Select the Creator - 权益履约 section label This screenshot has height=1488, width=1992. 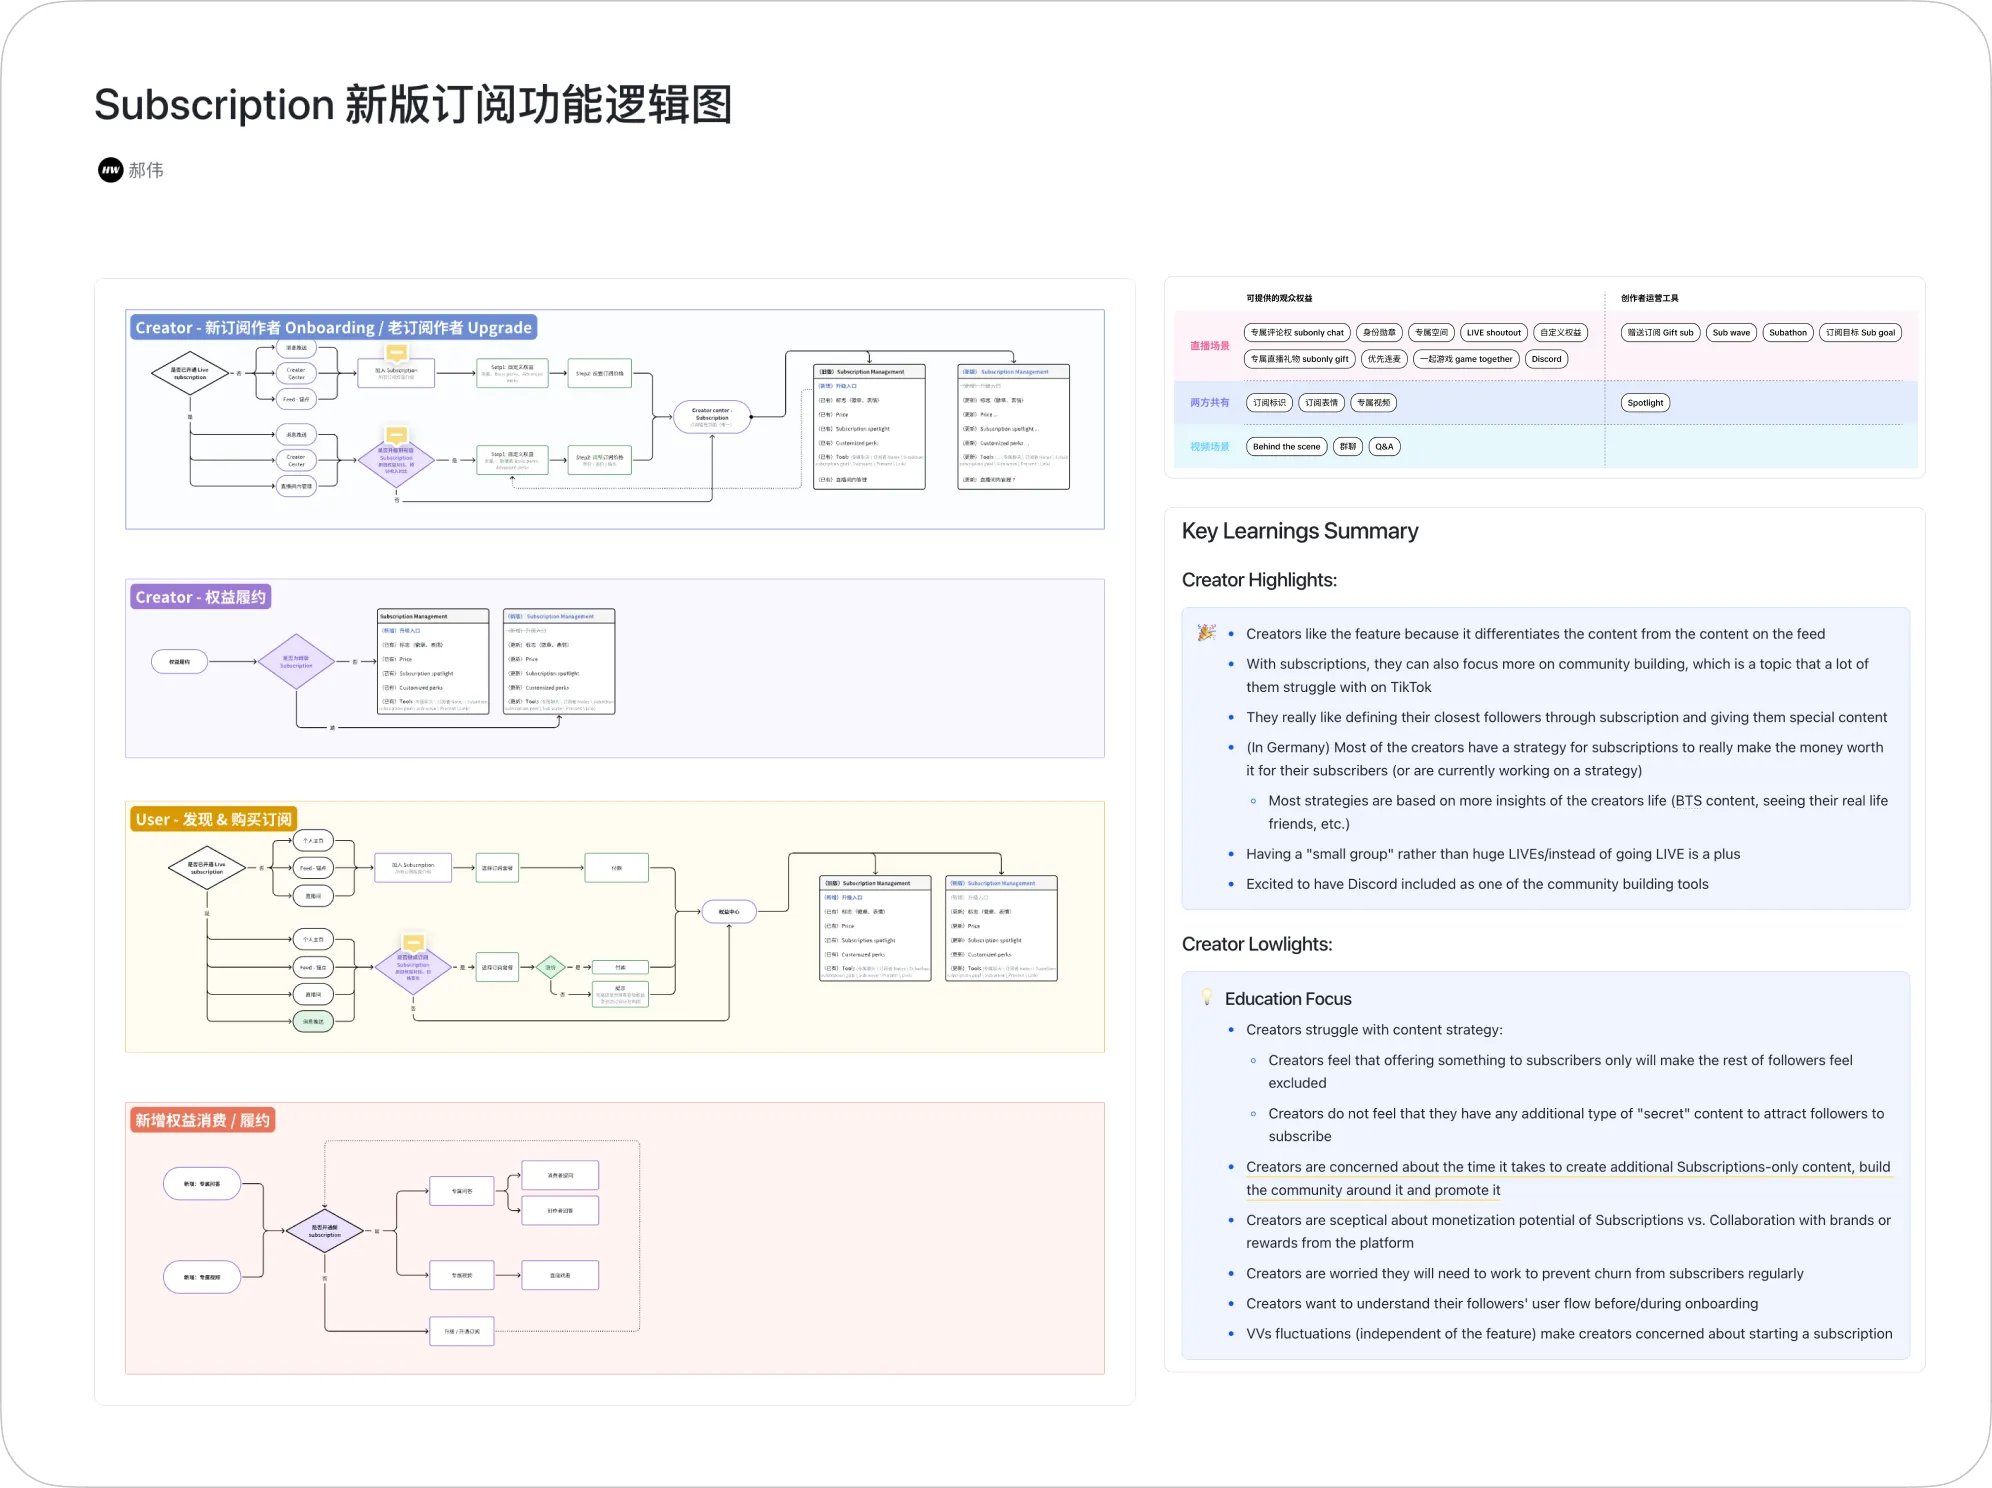click(200, 597)
